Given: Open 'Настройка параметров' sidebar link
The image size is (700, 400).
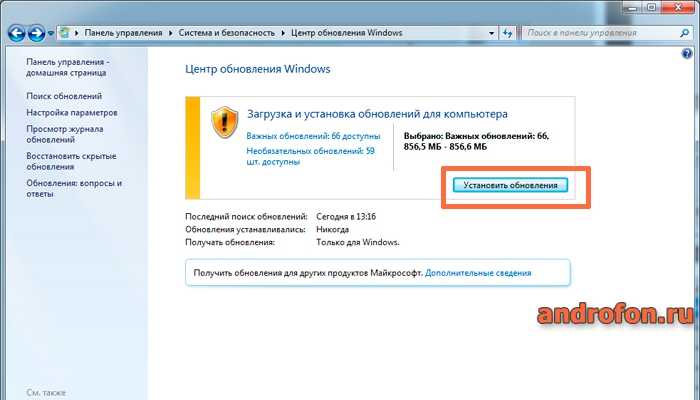Looking at the screenshot, I should click(72, 112).
